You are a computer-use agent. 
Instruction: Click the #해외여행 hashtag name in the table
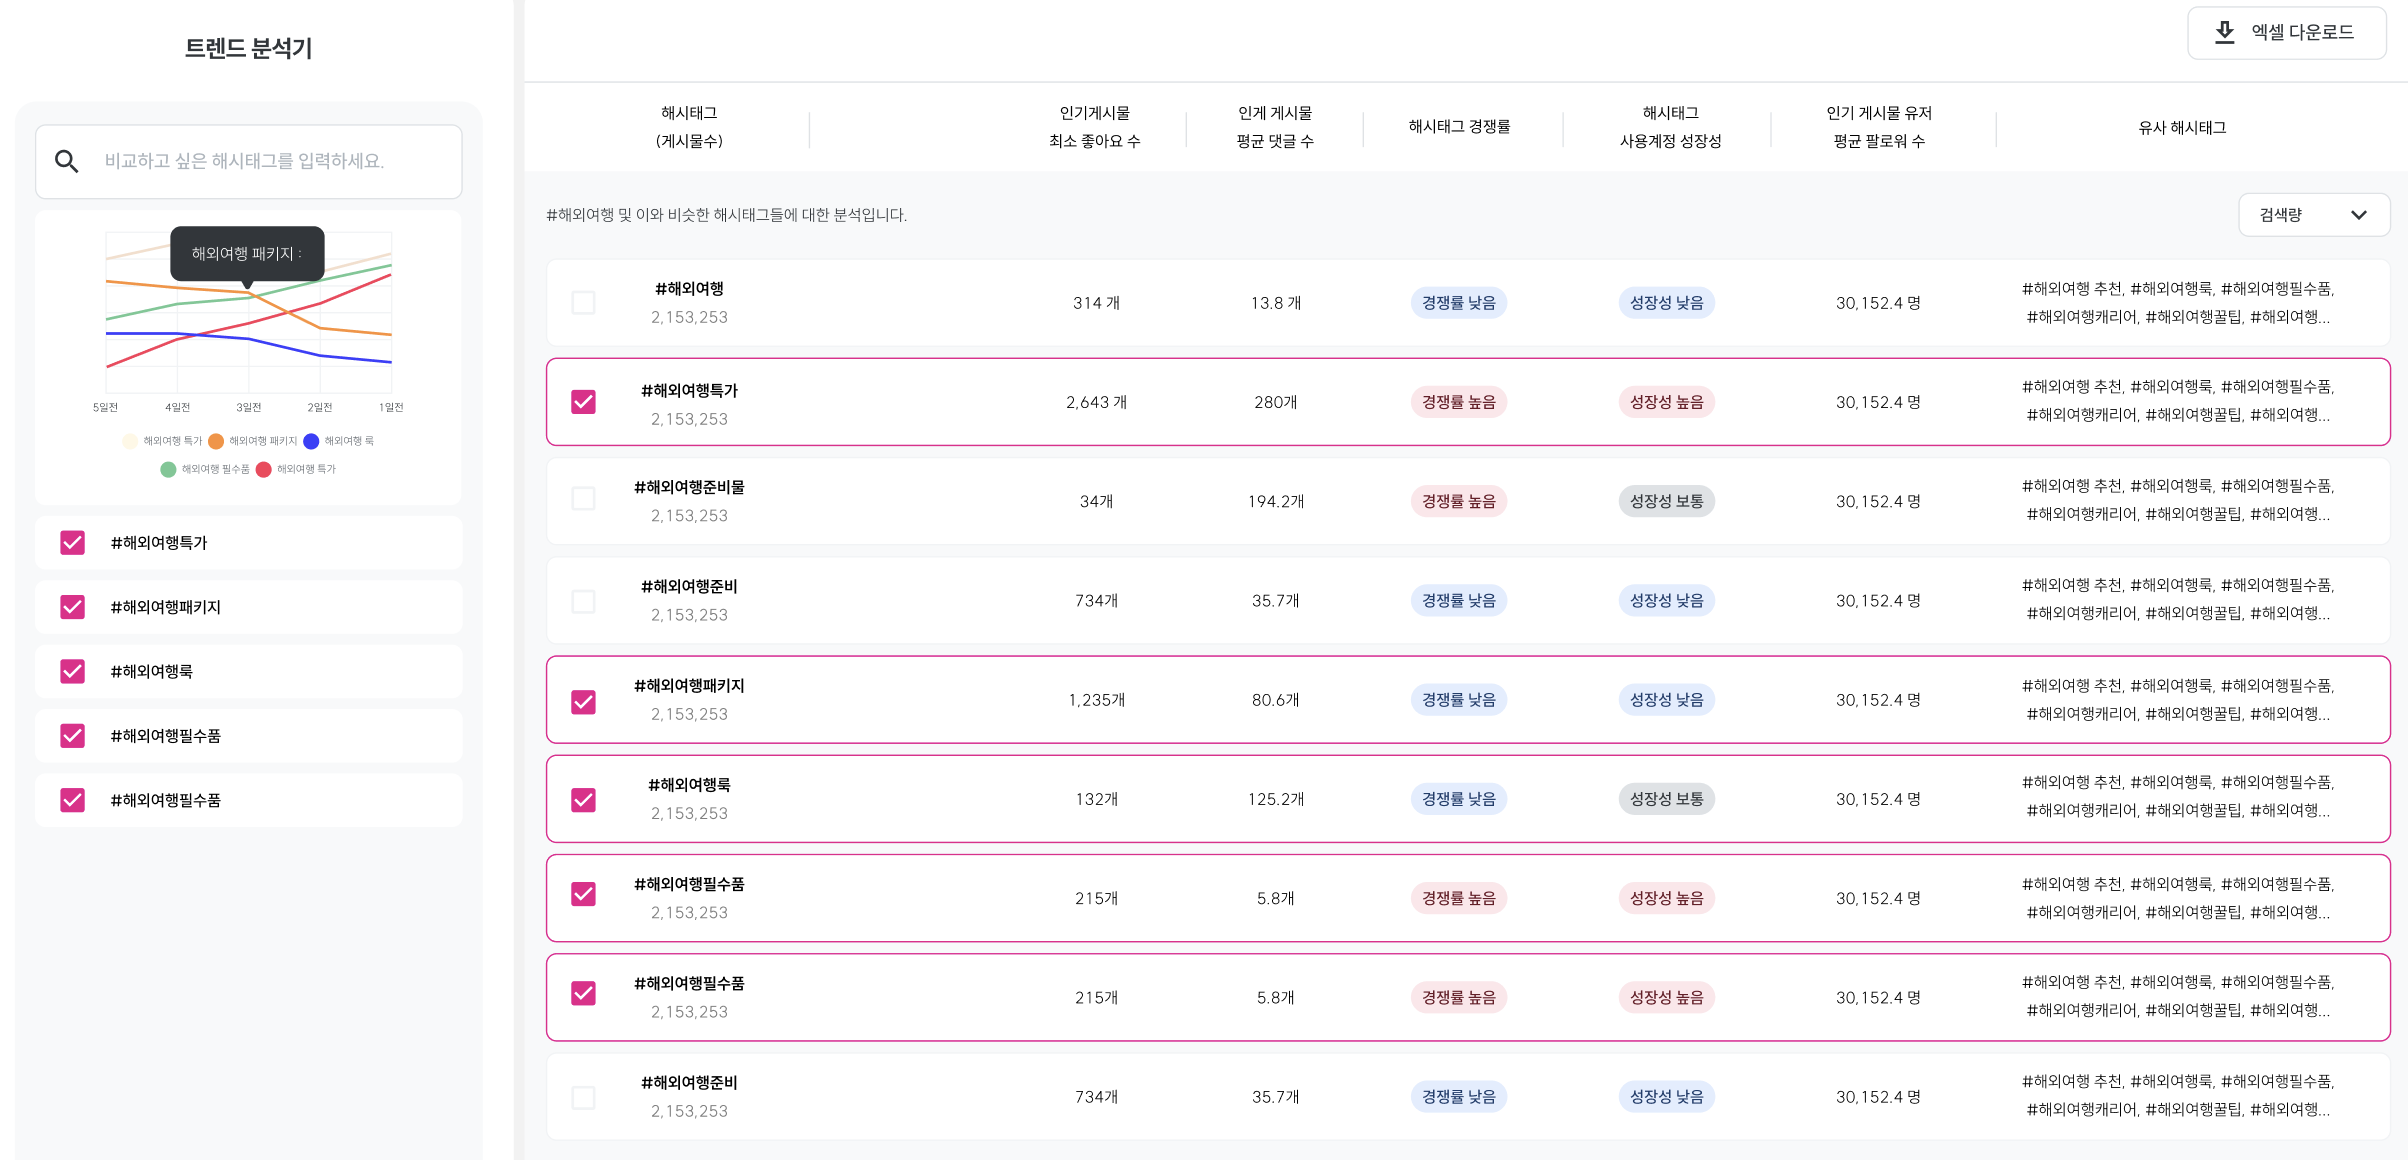689,288
